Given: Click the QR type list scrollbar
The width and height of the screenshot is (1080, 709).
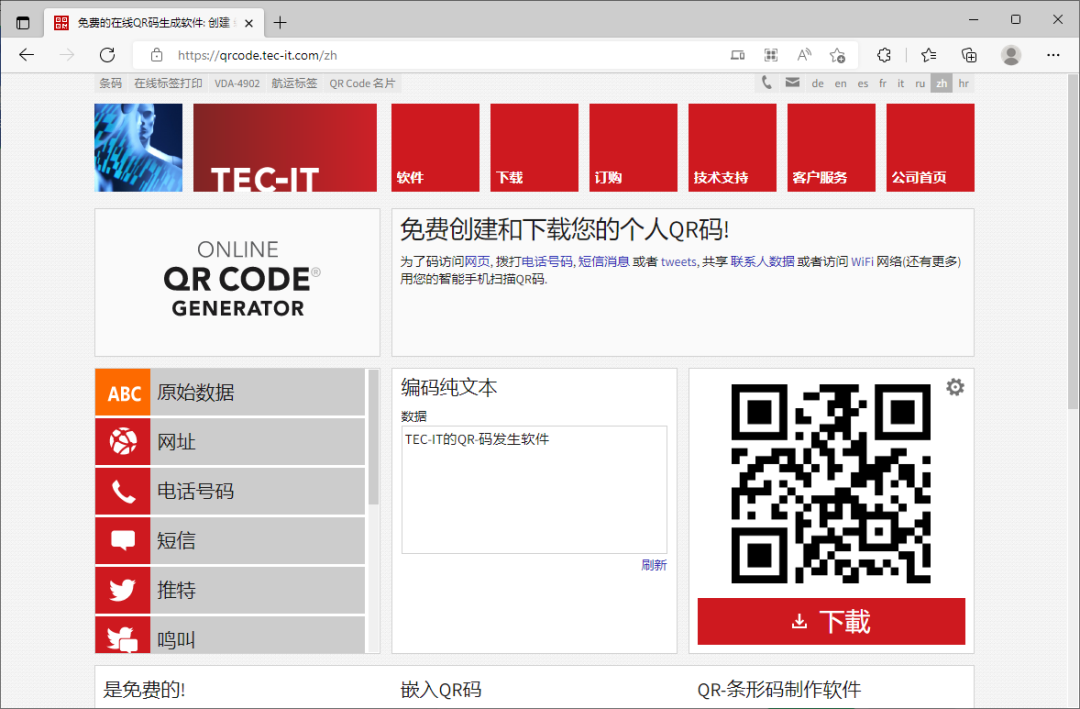Looking at the screenshot, I should [x=373, y=438].
